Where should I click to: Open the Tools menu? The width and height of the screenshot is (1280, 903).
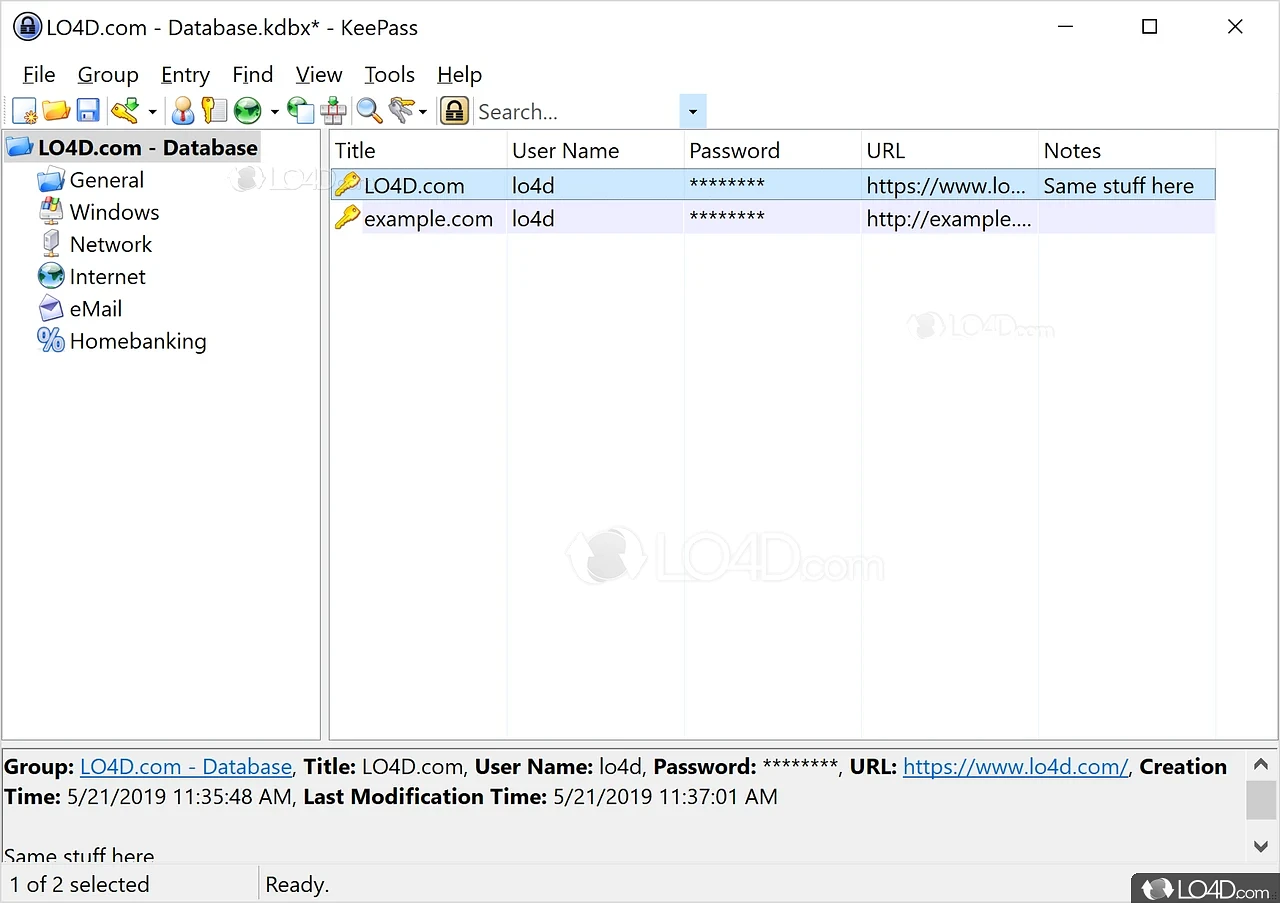point(389,74)
